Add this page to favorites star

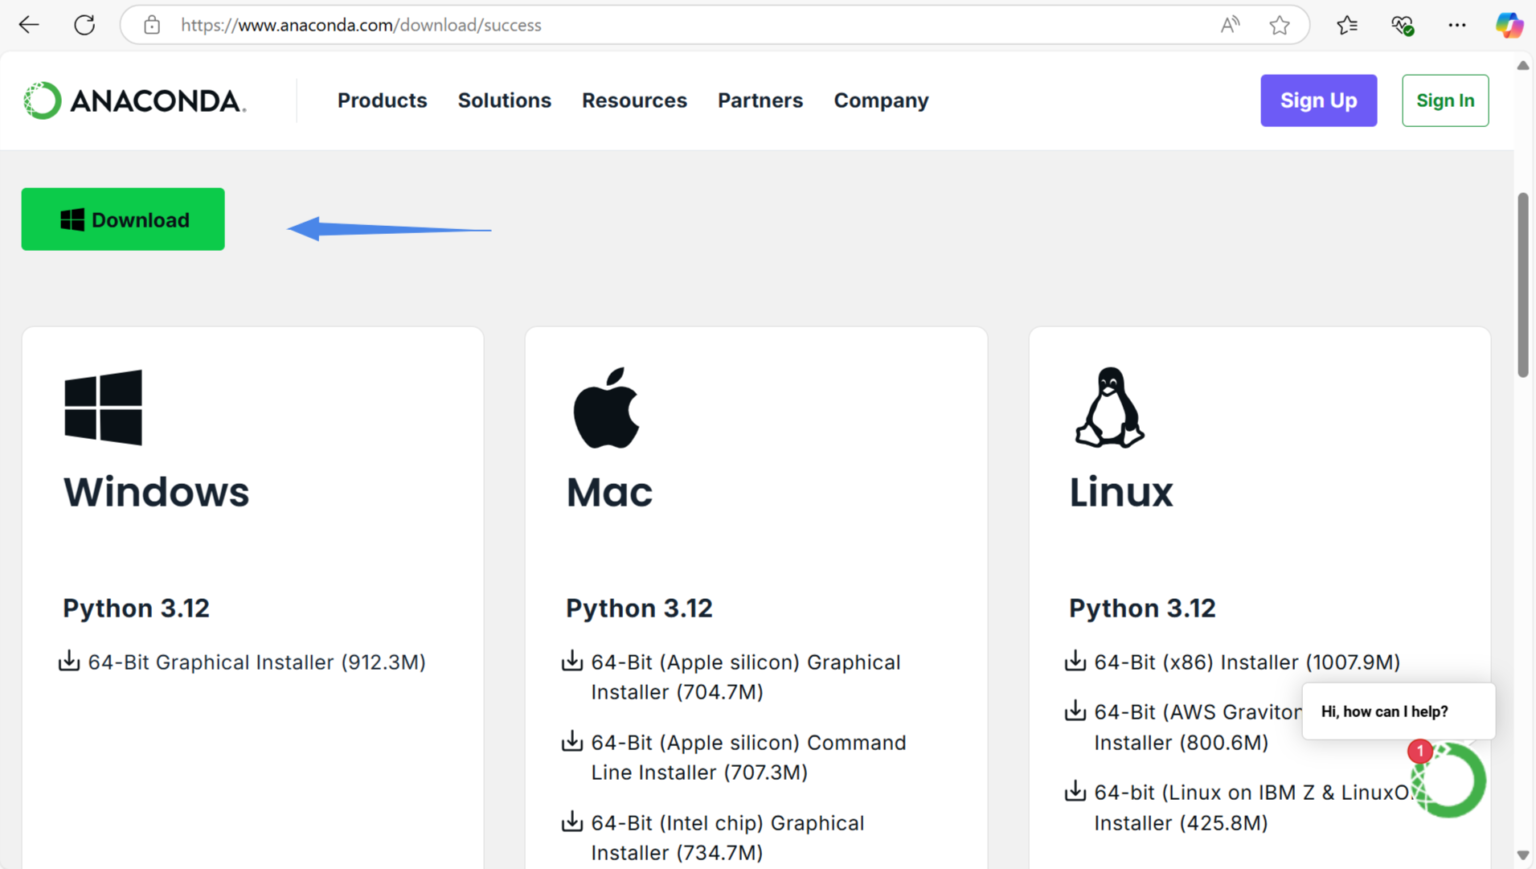click(1279, 25)
